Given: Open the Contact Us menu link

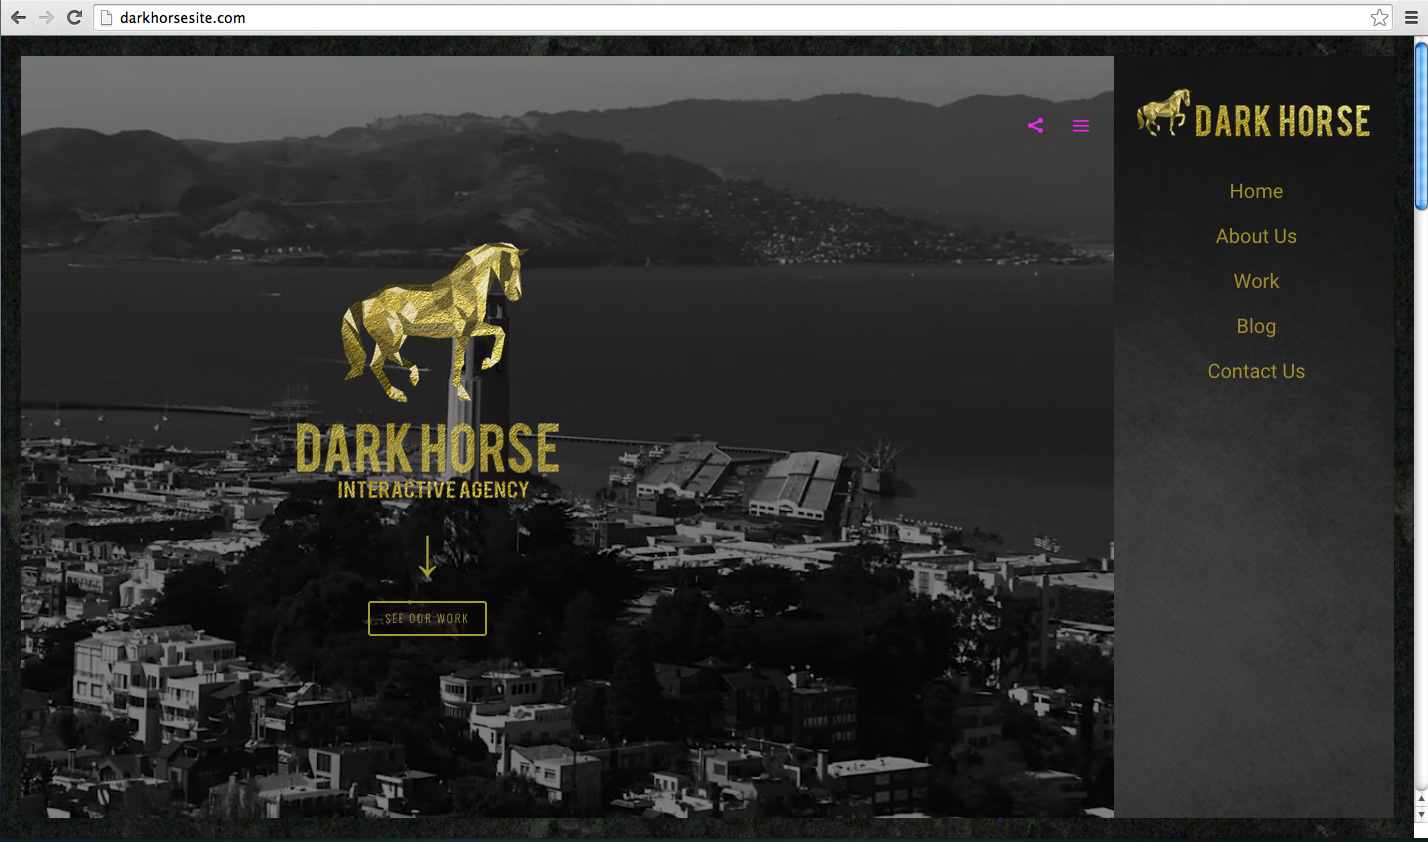Looking at the screenshot, I should 1256,371.
